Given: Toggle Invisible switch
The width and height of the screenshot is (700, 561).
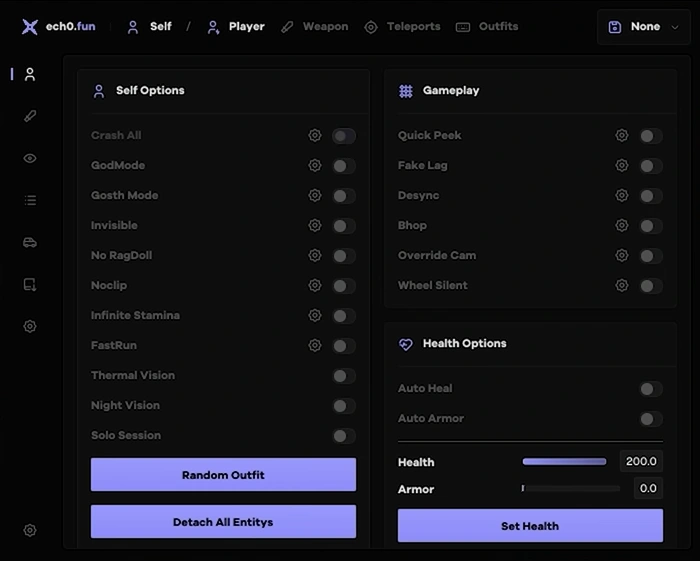Looking at the screenshot, I should [344, 226].
